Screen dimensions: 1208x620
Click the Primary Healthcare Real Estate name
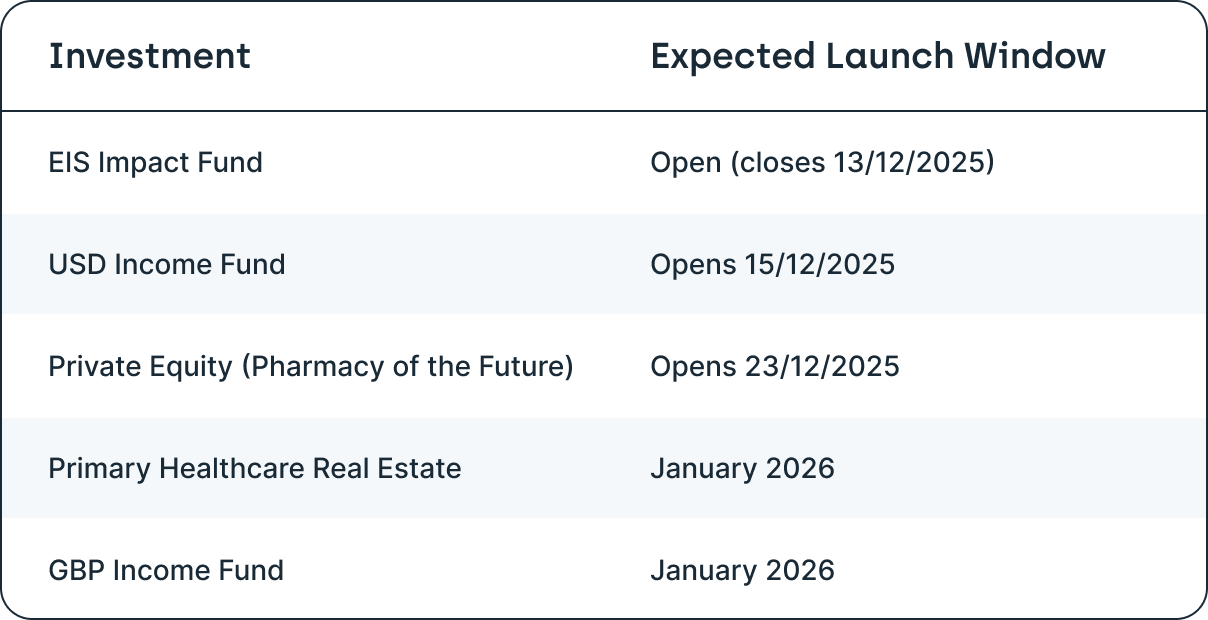click(255, 468)
